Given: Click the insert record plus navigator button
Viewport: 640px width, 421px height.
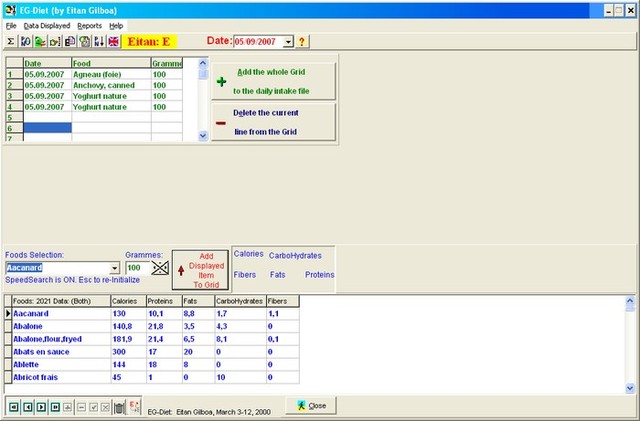Looking at the screenshot, I should (68, 407).
